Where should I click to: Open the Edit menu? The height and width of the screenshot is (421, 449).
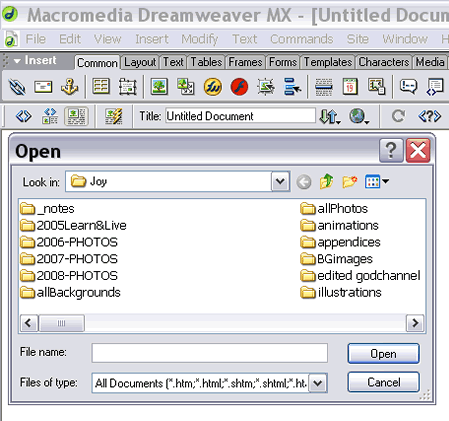point(70,39)
